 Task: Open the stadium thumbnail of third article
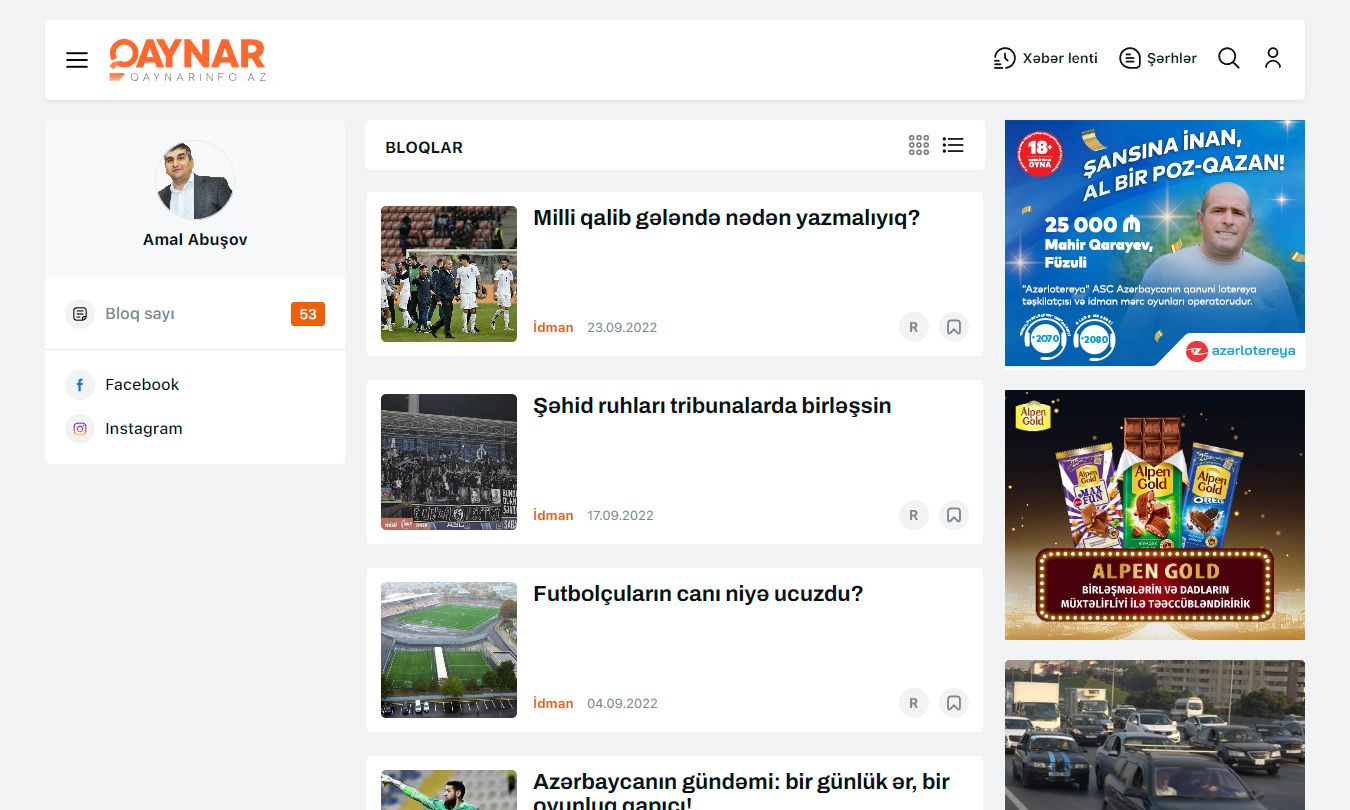449,650
